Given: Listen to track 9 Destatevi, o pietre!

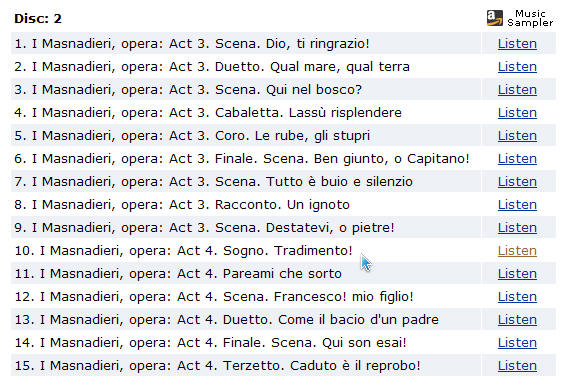Looking at the screenshot, I should (517, 228).
